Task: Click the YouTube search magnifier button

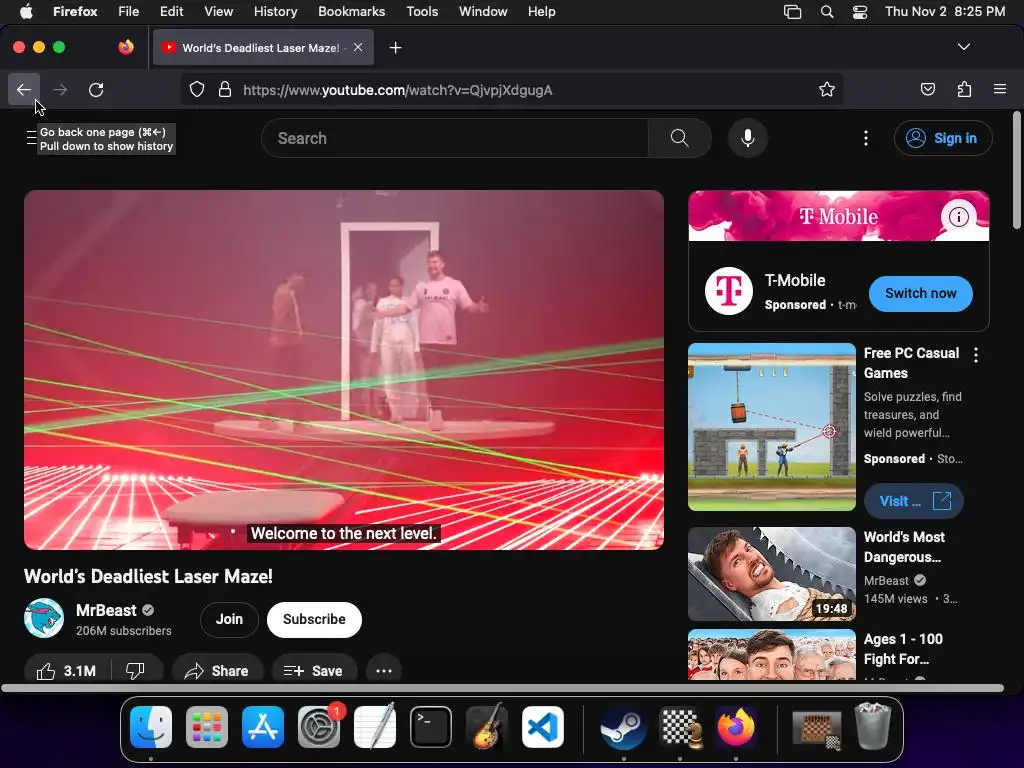Action: 680,138
